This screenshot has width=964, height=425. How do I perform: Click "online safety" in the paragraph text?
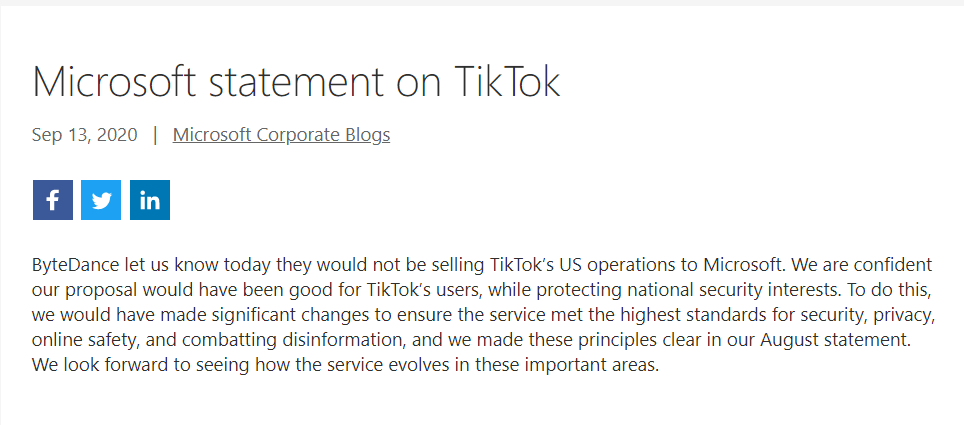(x=80, y=340)
